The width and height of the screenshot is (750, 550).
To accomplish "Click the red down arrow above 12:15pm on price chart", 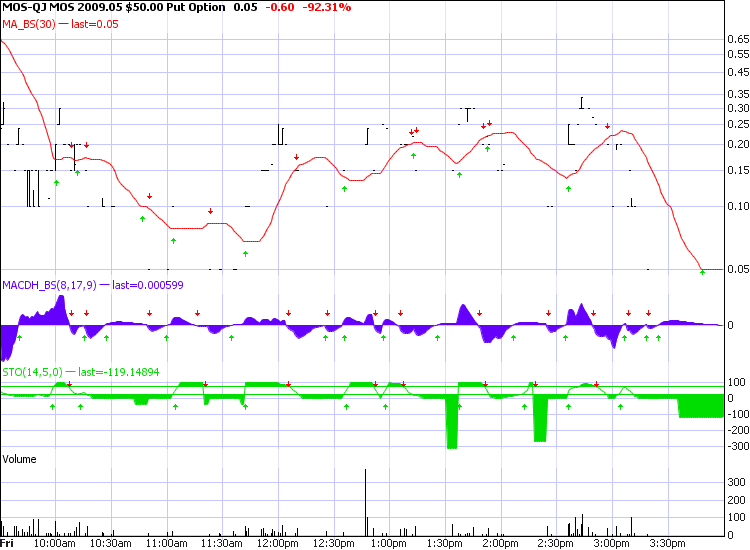I will 296,157.
